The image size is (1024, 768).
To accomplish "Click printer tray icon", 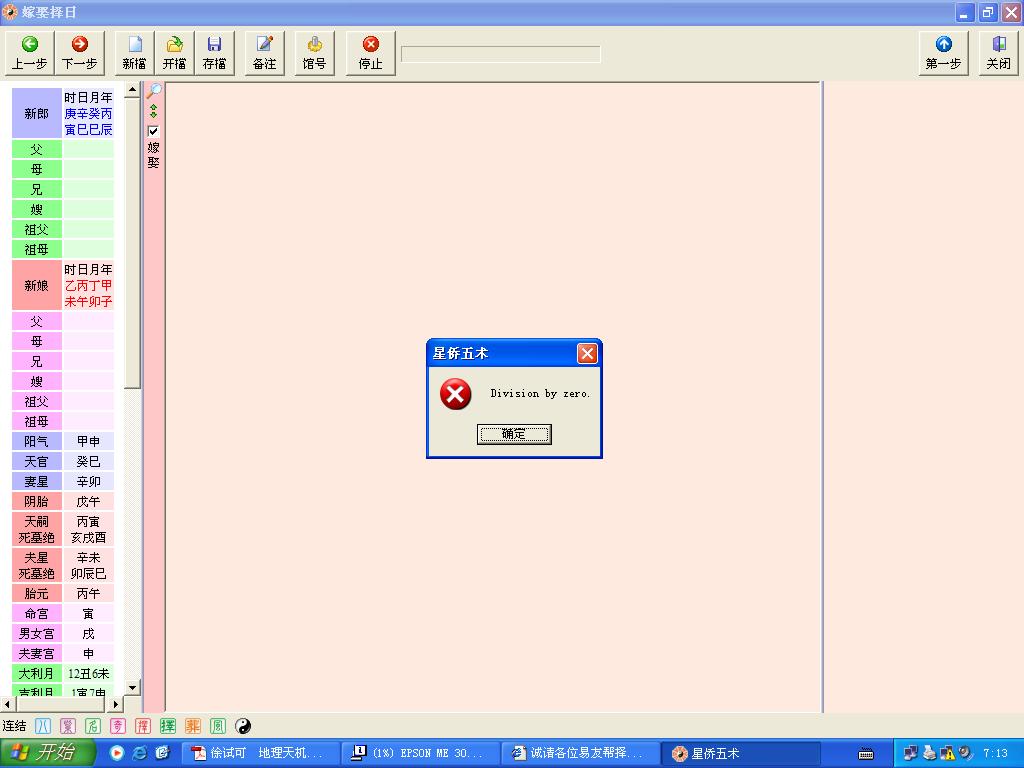I will pyautogui.click(x=929, y=754).
